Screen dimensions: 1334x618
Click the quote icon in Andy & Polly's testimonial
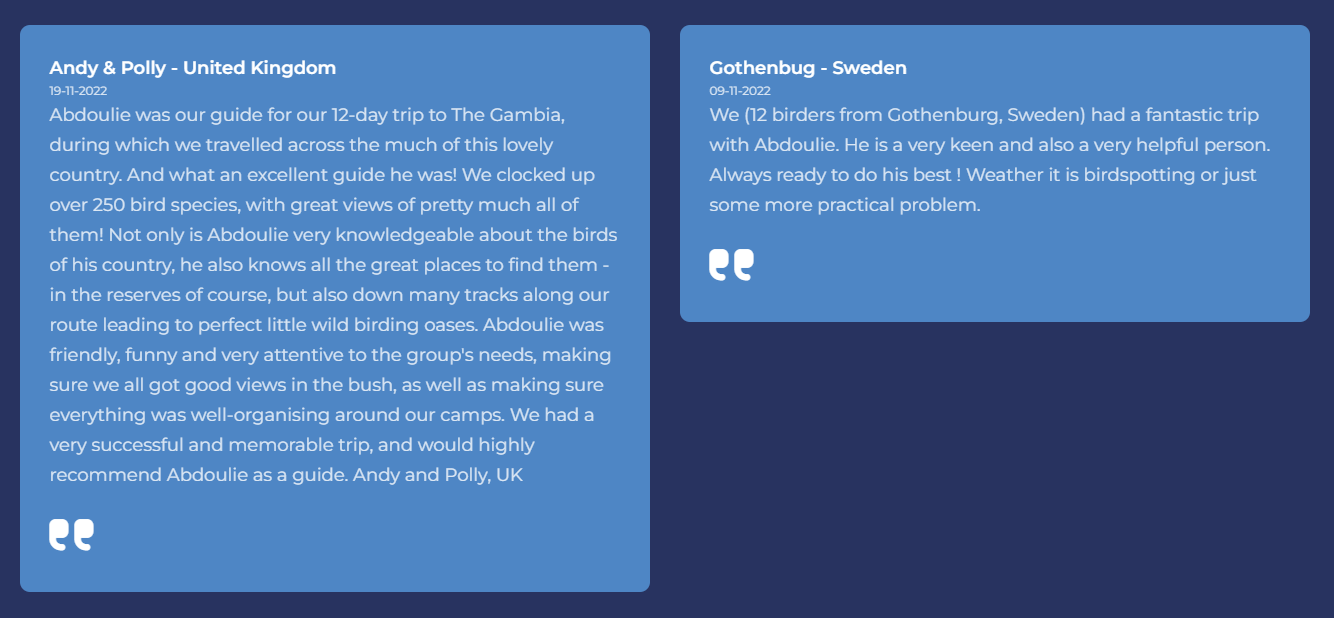click(71, 535)
